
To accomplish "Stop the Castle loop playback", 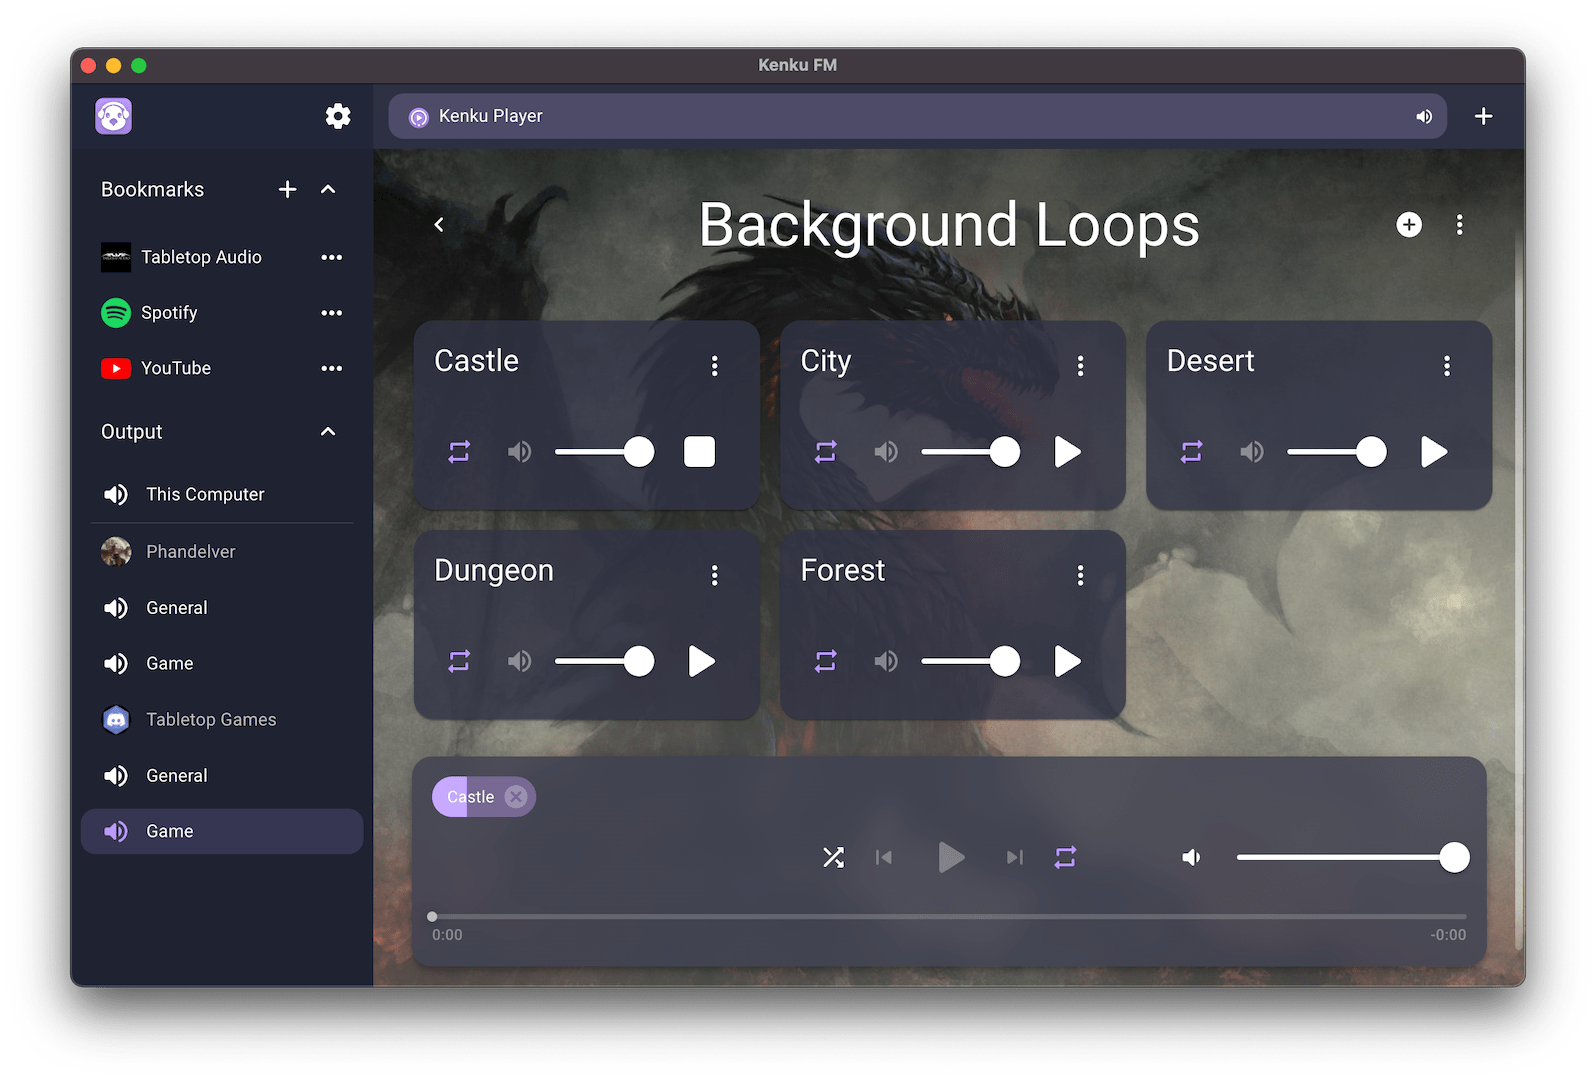I will click(x=699, y=452).
